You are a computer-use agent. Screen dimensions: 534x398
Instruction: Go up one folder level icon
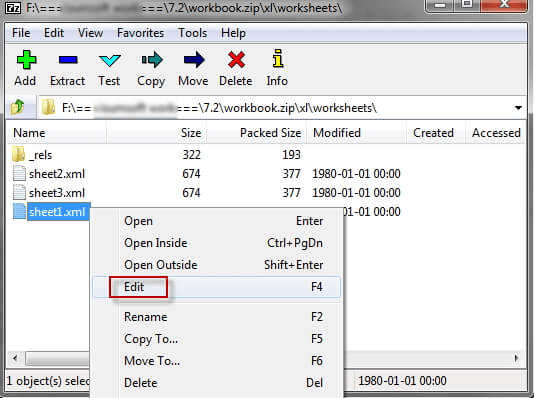point(18,107)
